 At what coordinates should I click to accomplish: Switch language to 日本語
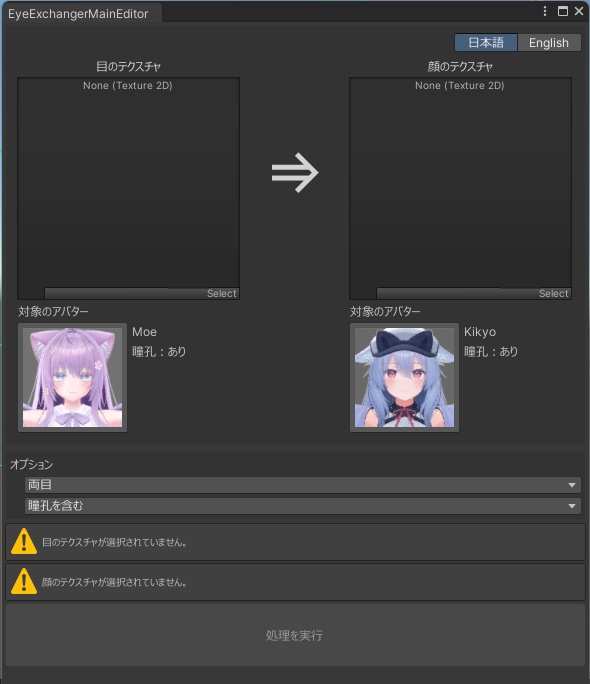[486, 43]
